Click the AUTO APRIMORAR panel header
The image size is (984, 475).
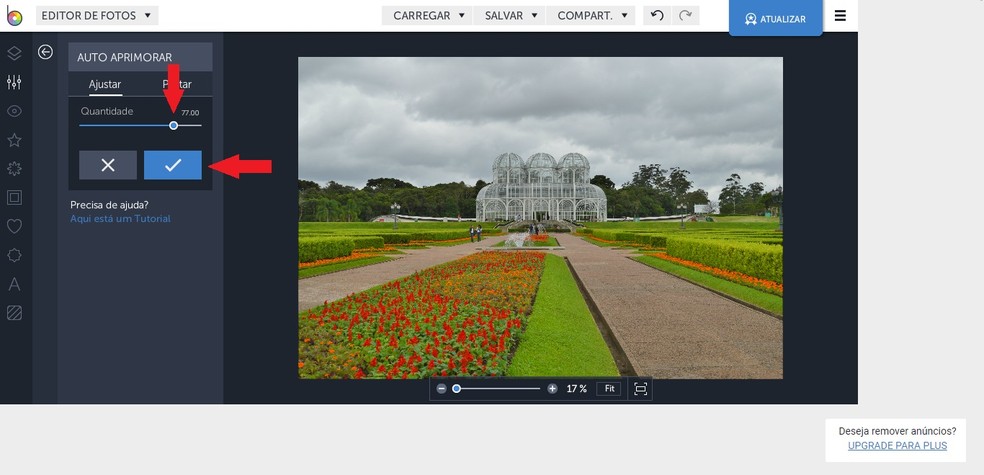(140, 57)
